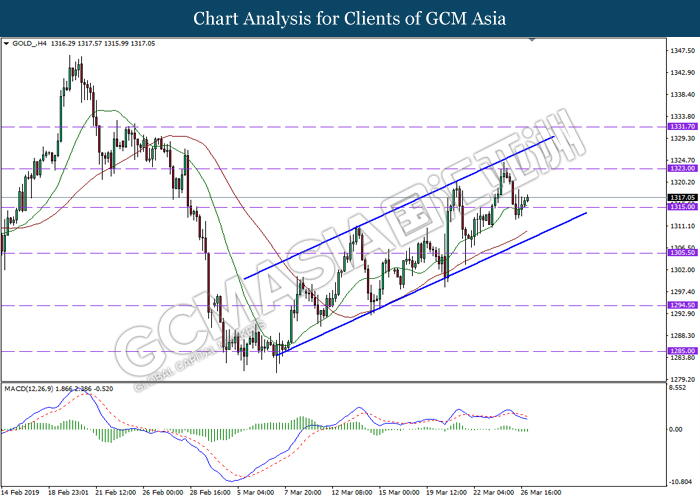Select the 1315.00 price level label
Screen dimensions: 700x500
point(682,207)
